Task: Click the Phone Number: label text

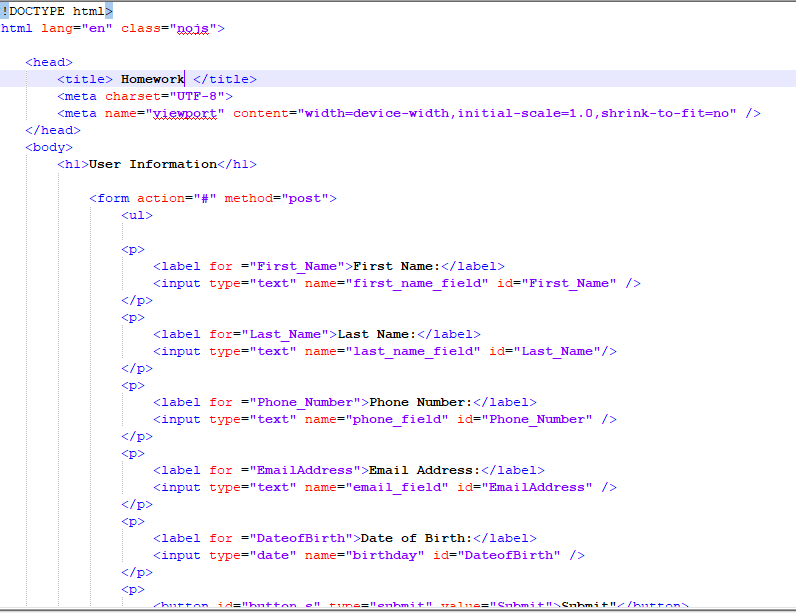Action: coord(420,402)
